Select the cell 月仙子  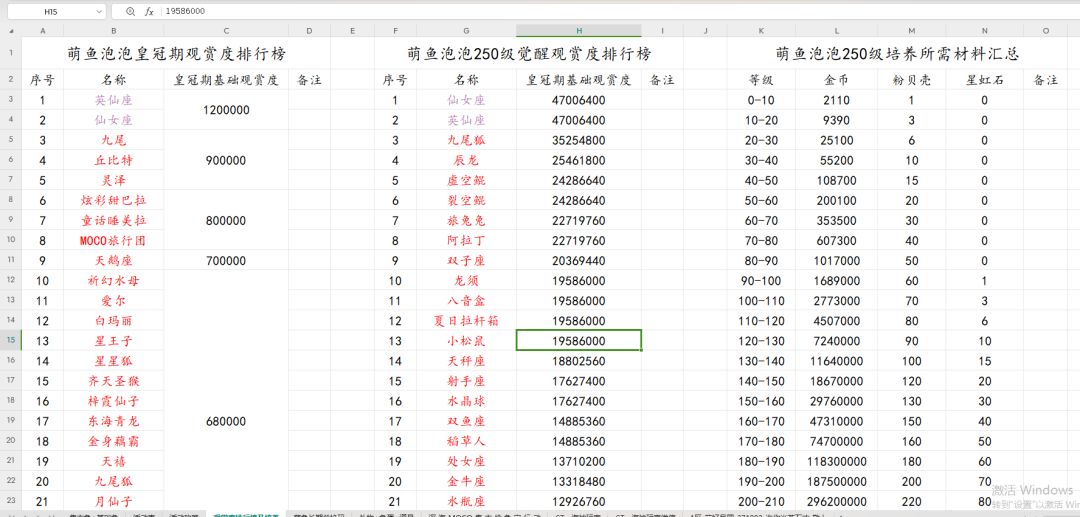(114, 501)
